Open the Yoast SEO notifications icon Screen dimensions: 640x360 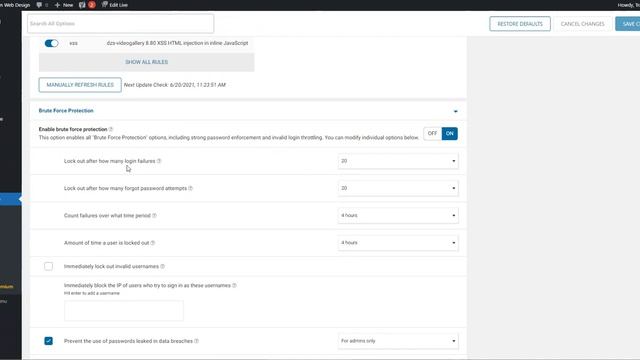[x=87, y=5]
